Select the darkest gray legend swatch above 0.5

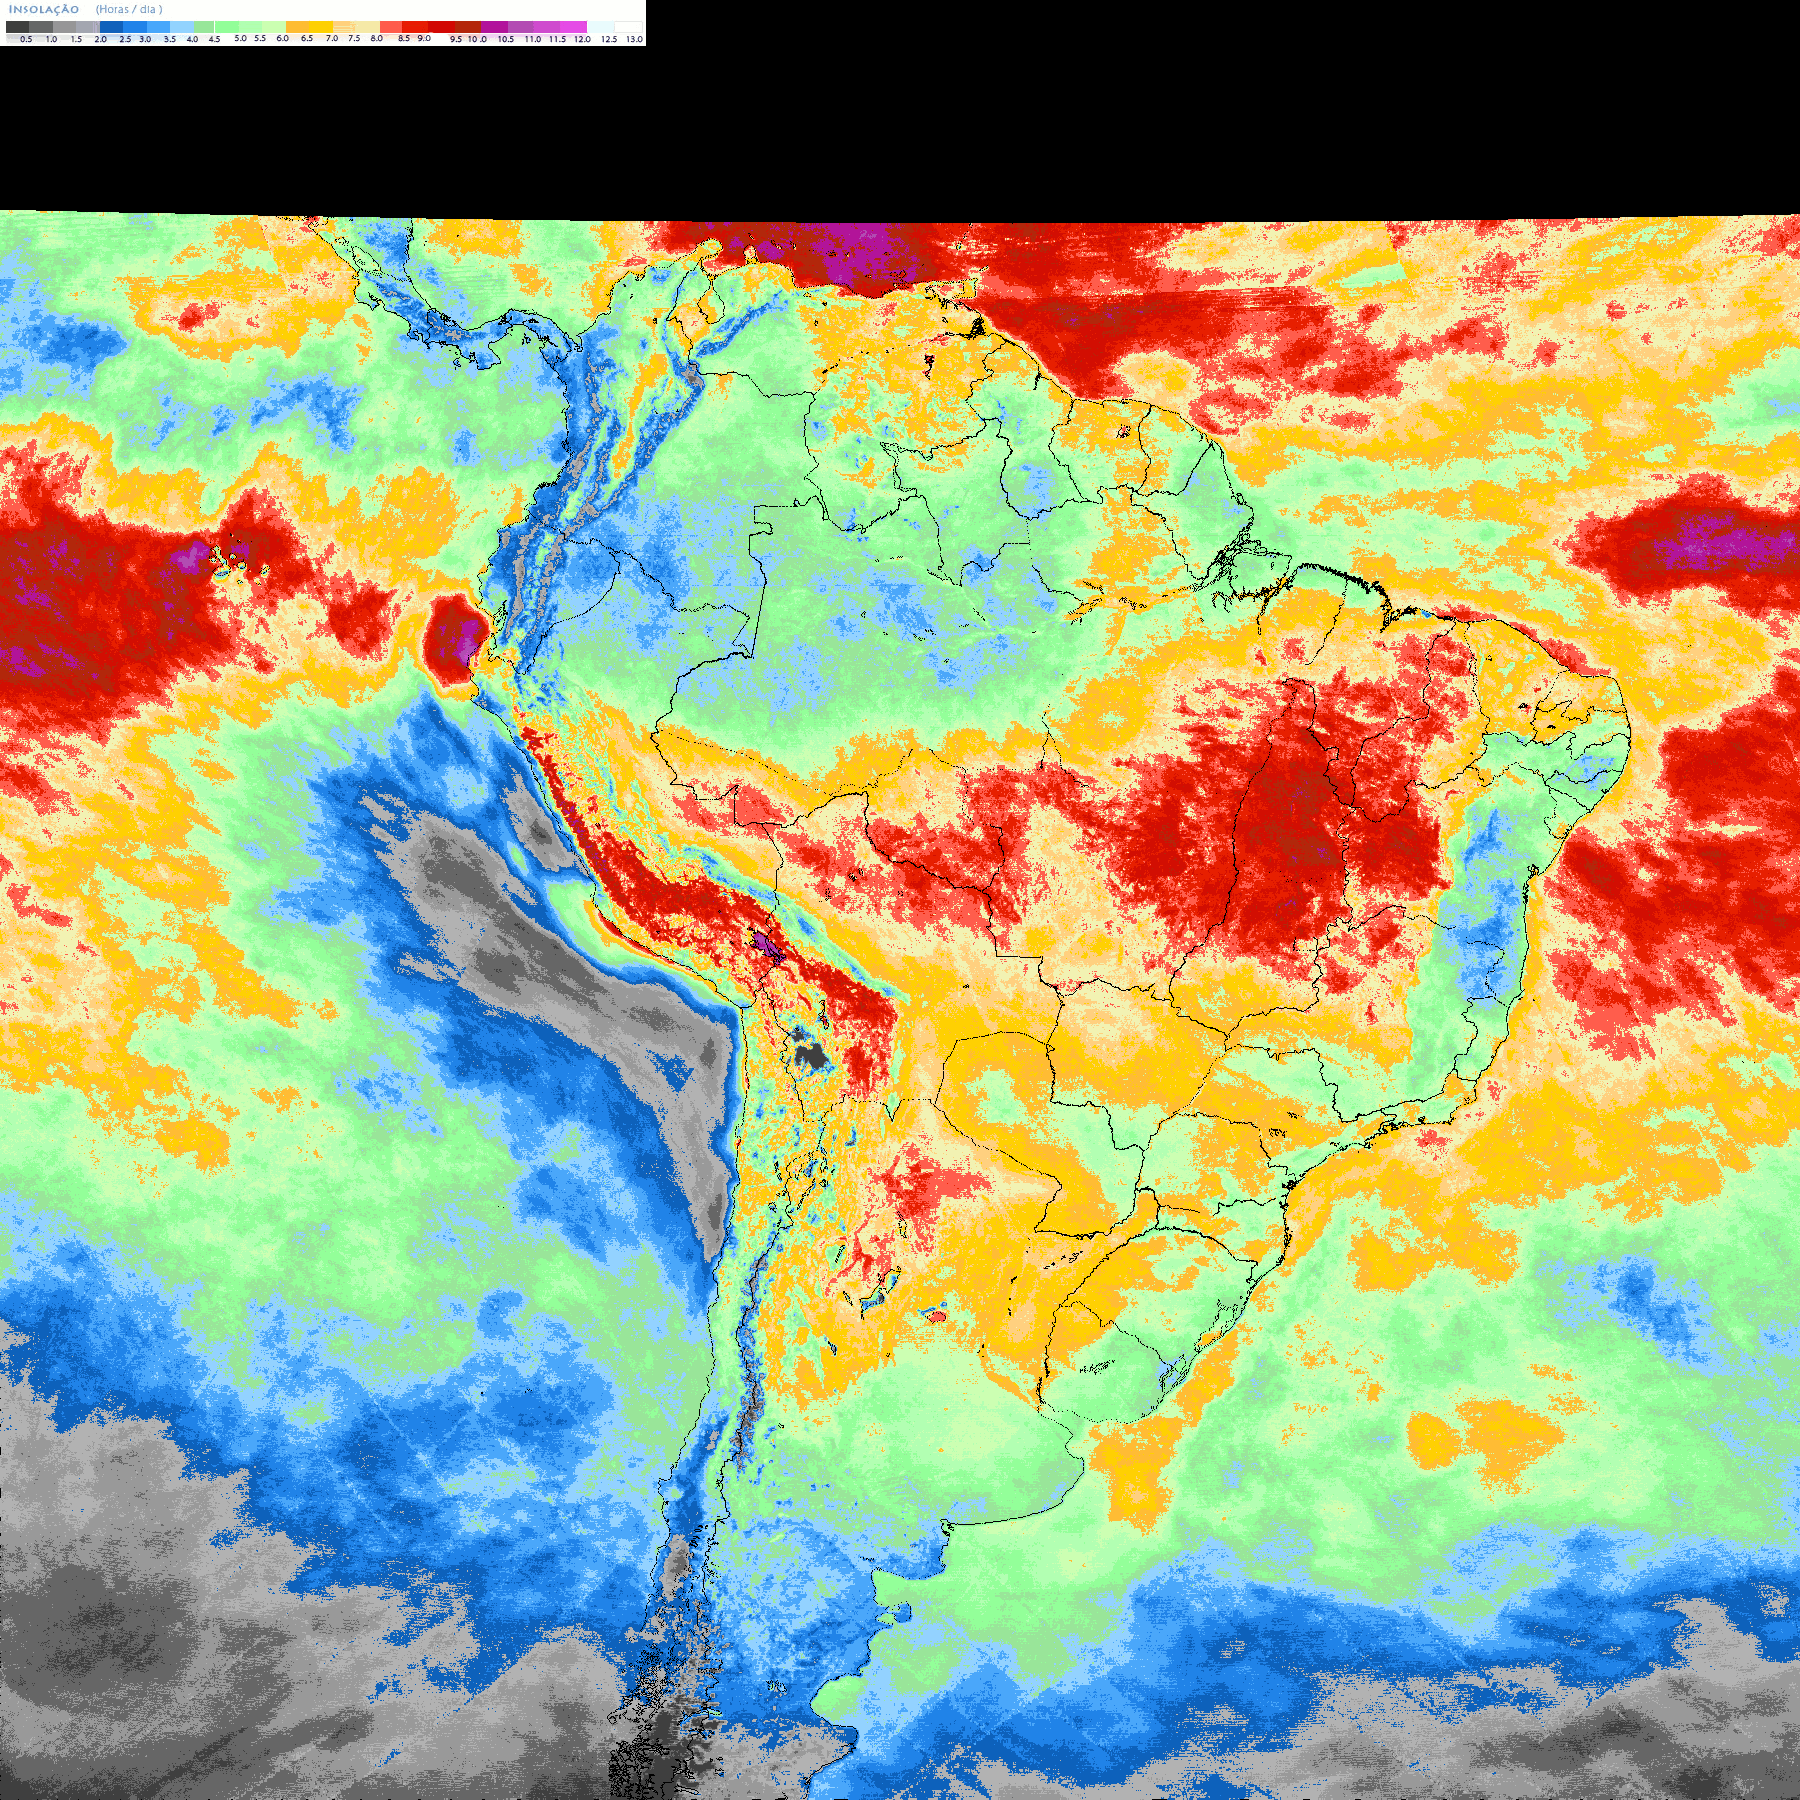click(x=17, y=27)
